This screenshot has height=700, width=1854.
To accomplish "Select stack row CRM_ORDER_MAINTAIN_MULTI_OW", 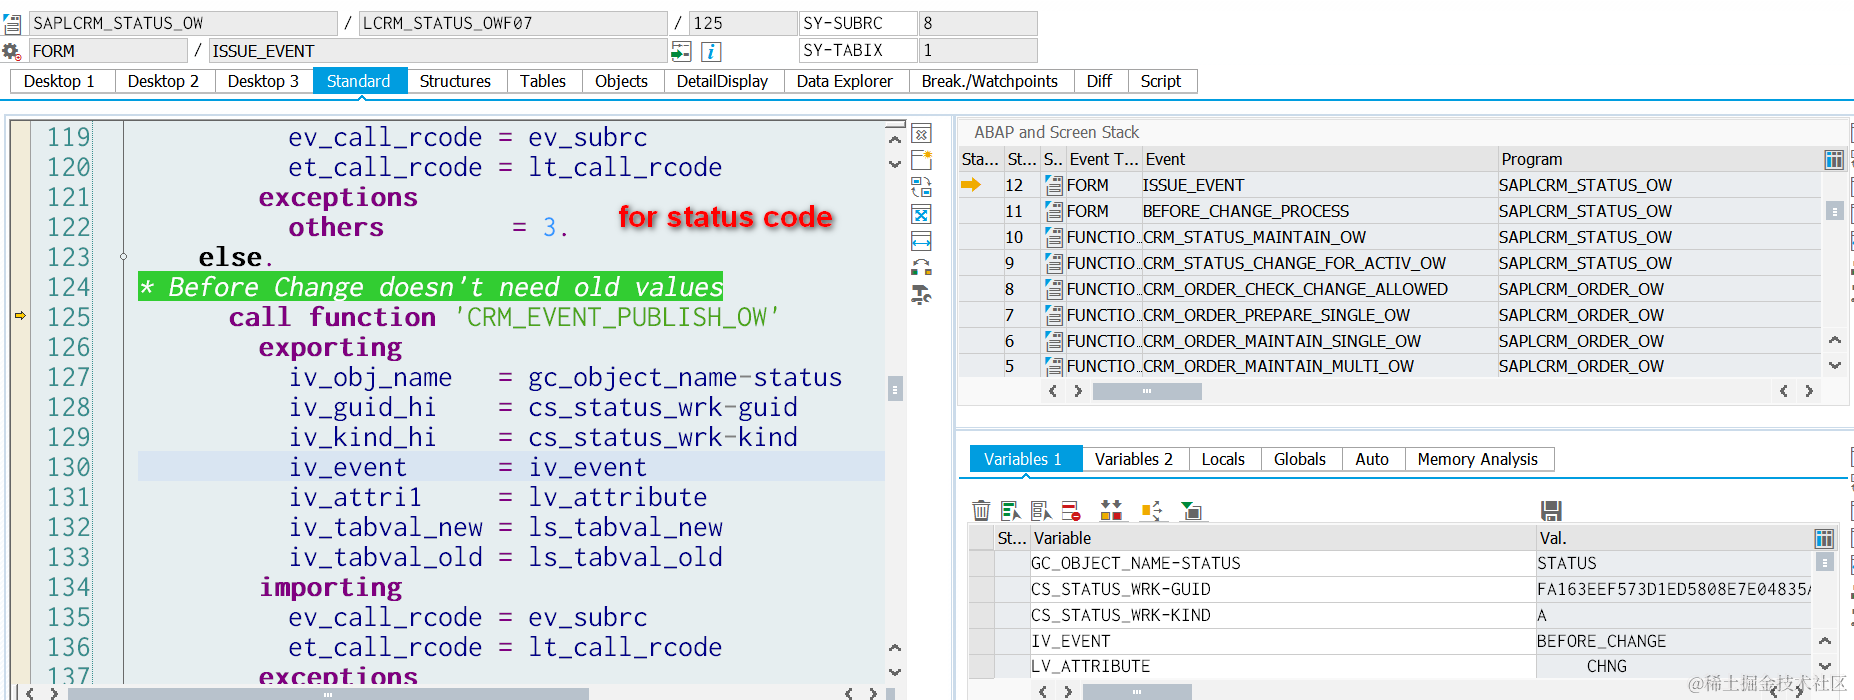I will [x=1390, y=366].
